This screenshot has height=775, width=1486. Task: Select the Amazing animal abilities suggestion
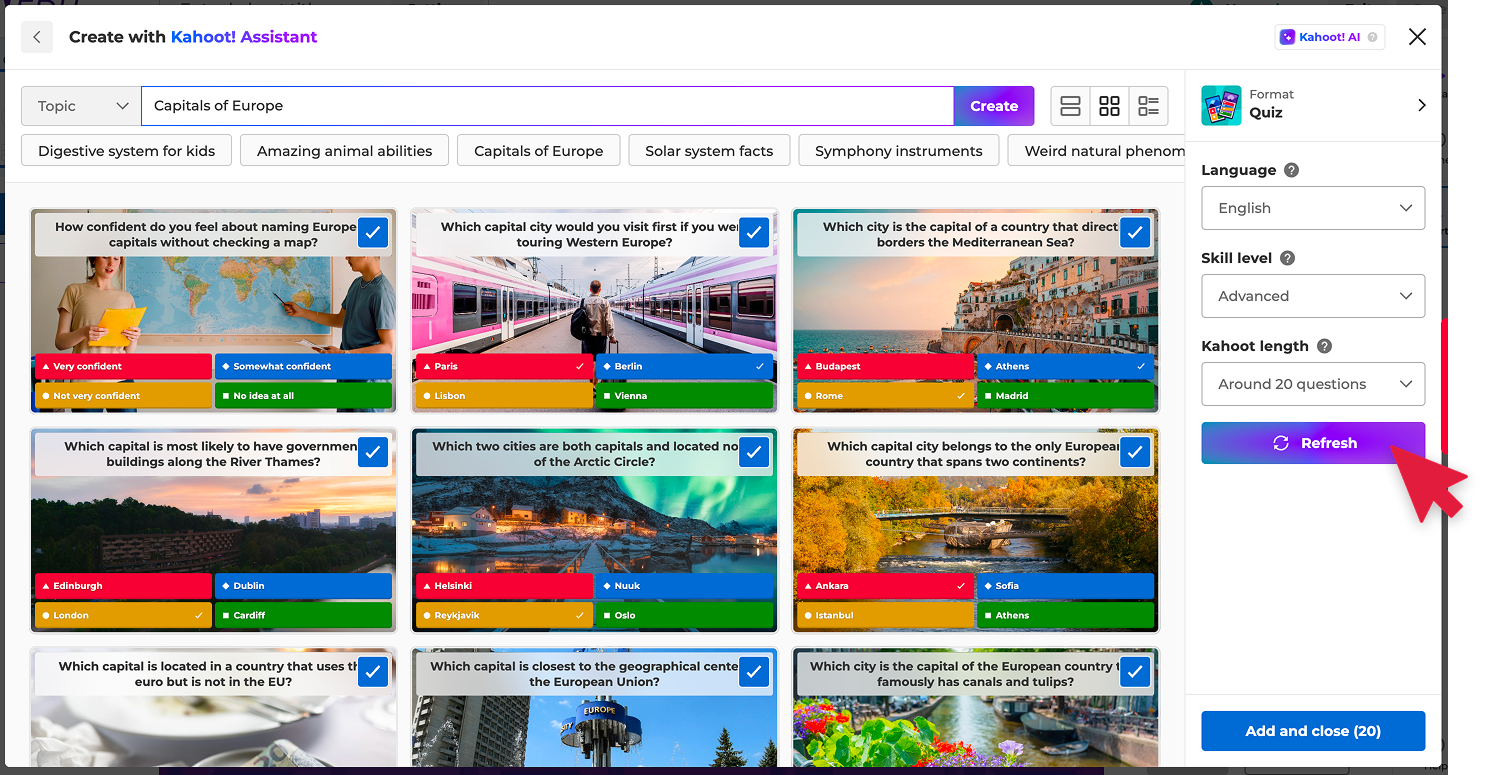coord(344,151)
